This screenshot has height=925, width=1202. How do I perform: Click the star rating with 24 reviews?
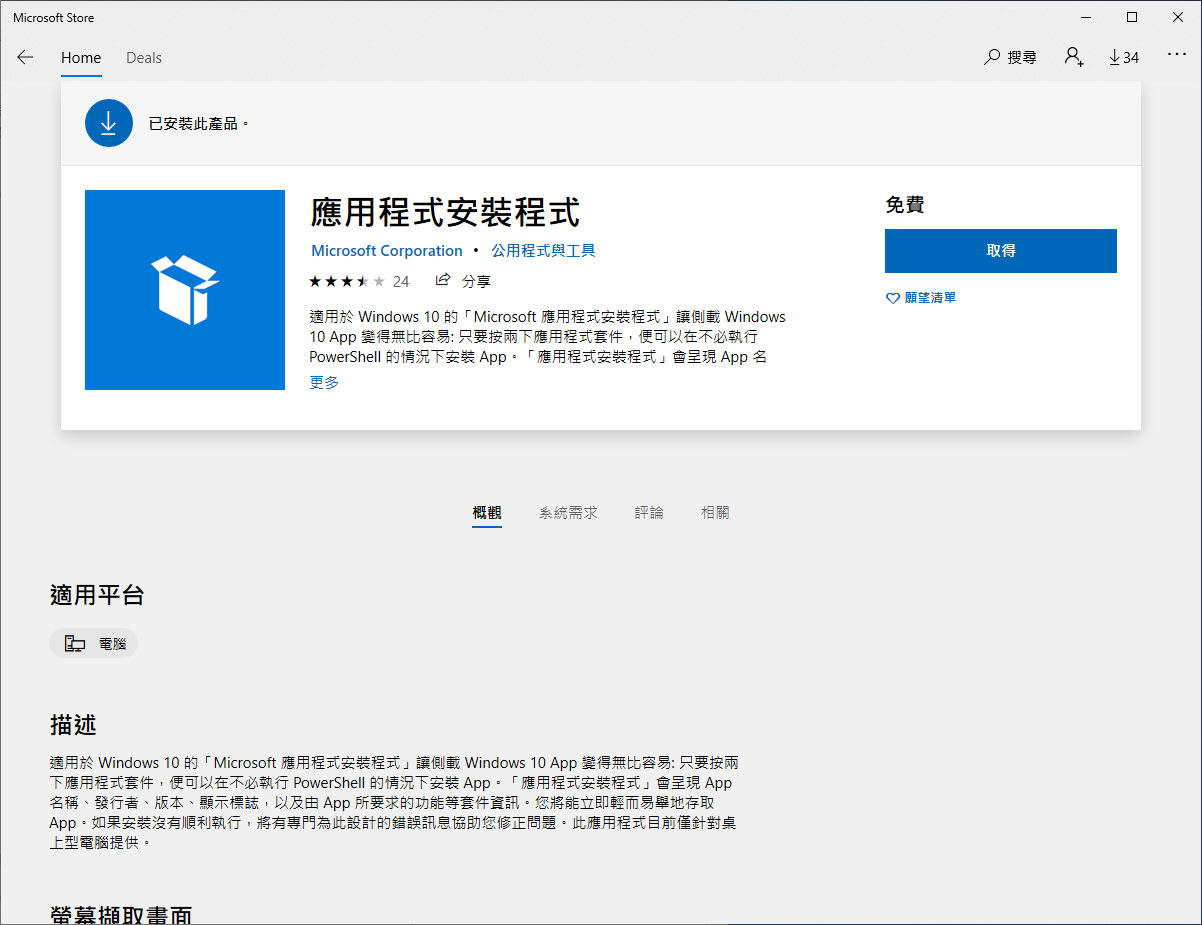[x=359, y=281]
